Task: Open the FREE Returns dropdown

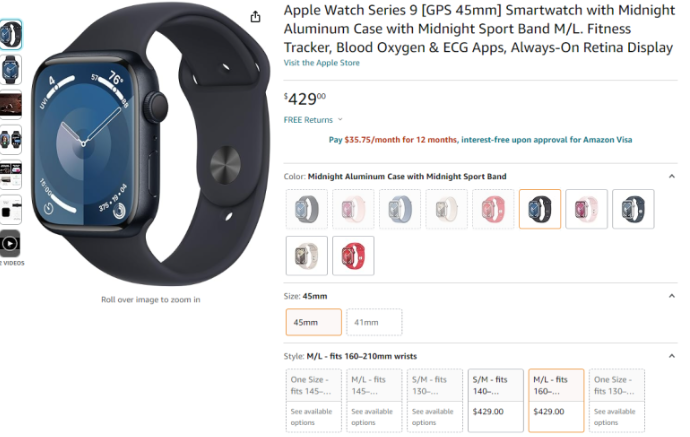Action: pos(313,120)
